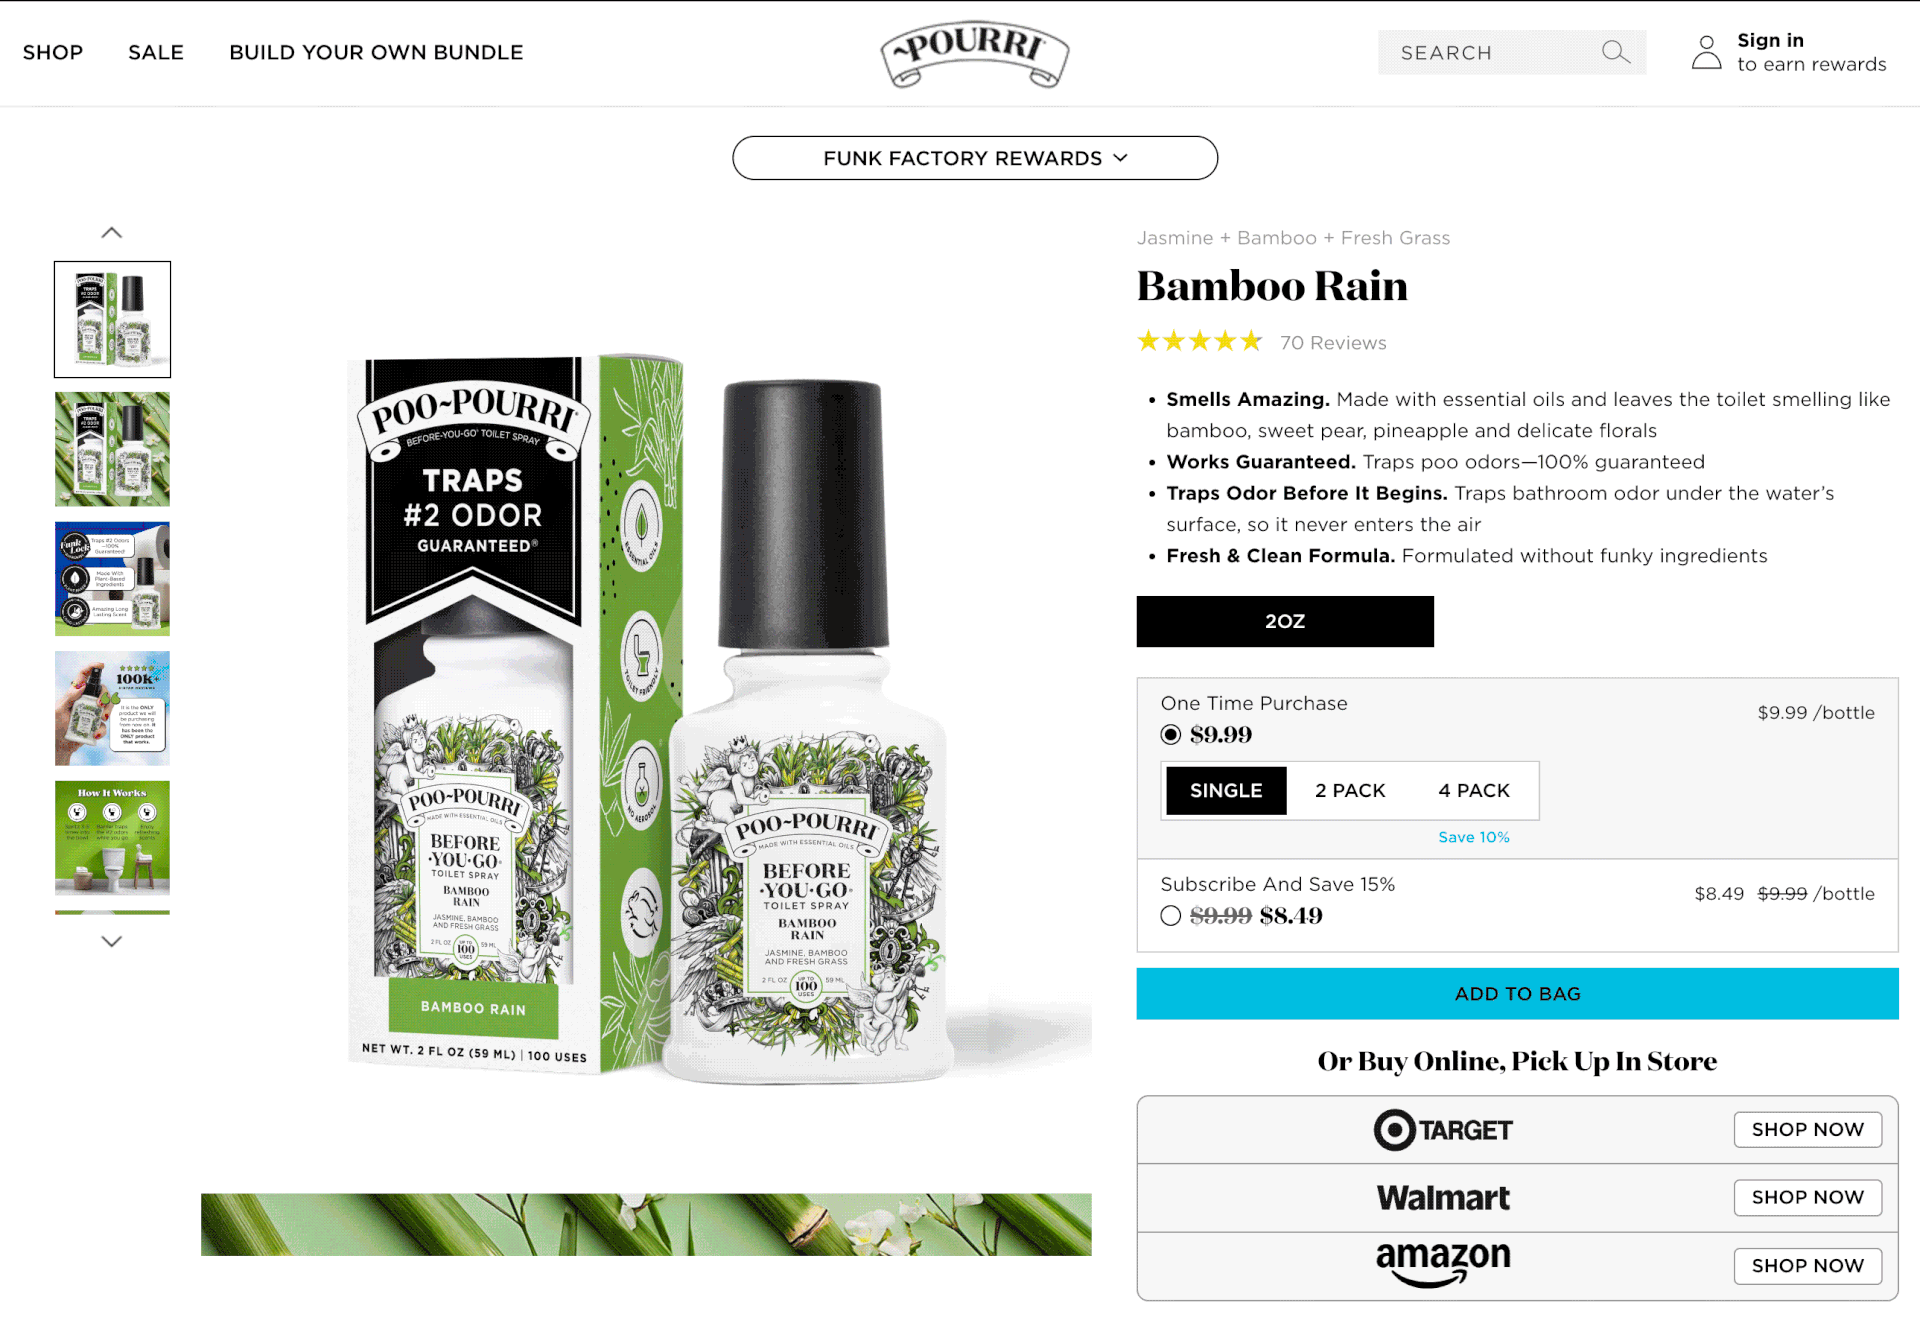Click the Pourri logo
Viewport: 1920px width, 1326px height.
tap(974, 54)
